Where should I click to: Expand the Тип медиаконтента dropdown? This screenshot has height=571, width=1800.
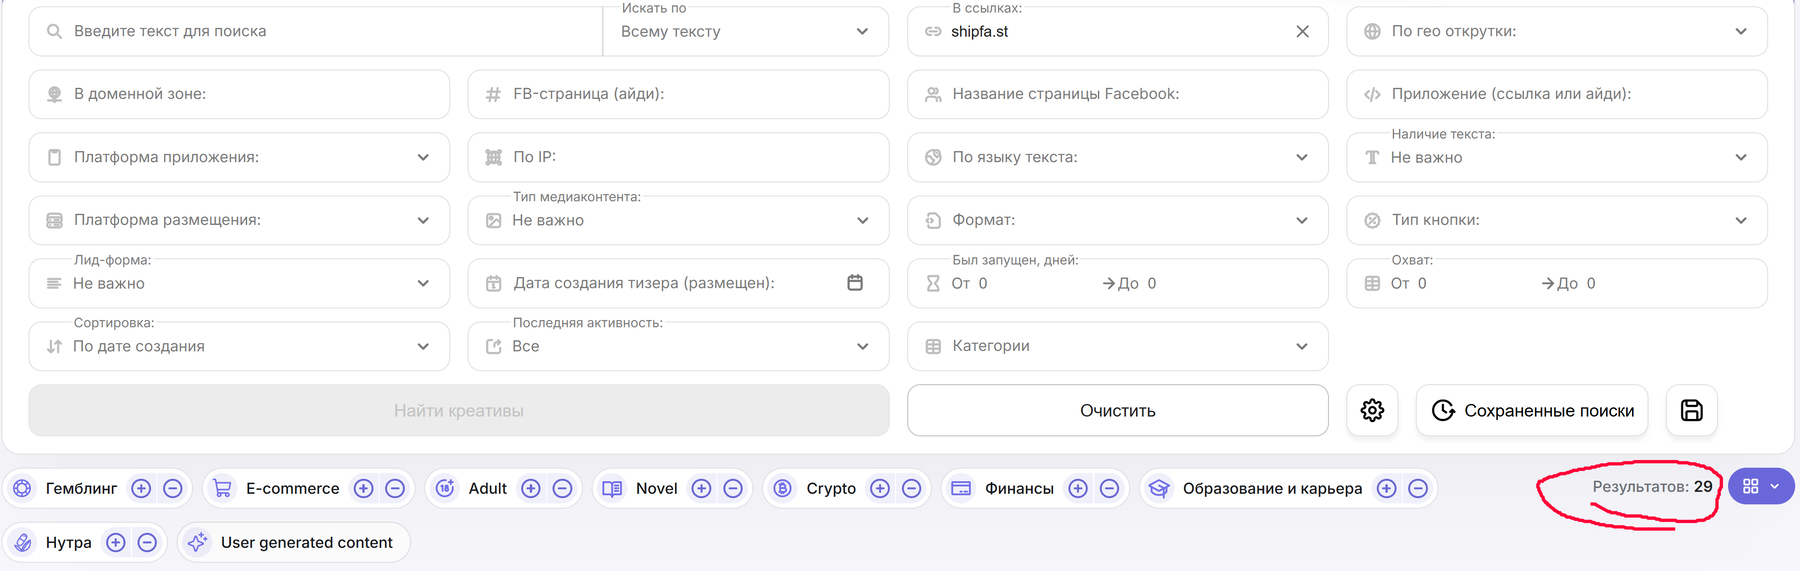(678, 220)
